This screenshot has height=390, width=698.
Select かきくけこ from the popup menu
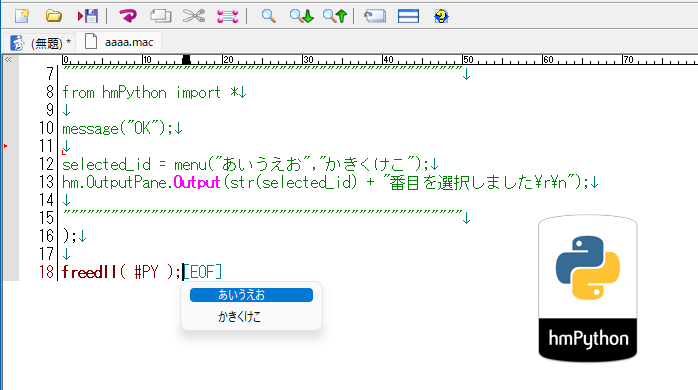click(x=252, y=317)
